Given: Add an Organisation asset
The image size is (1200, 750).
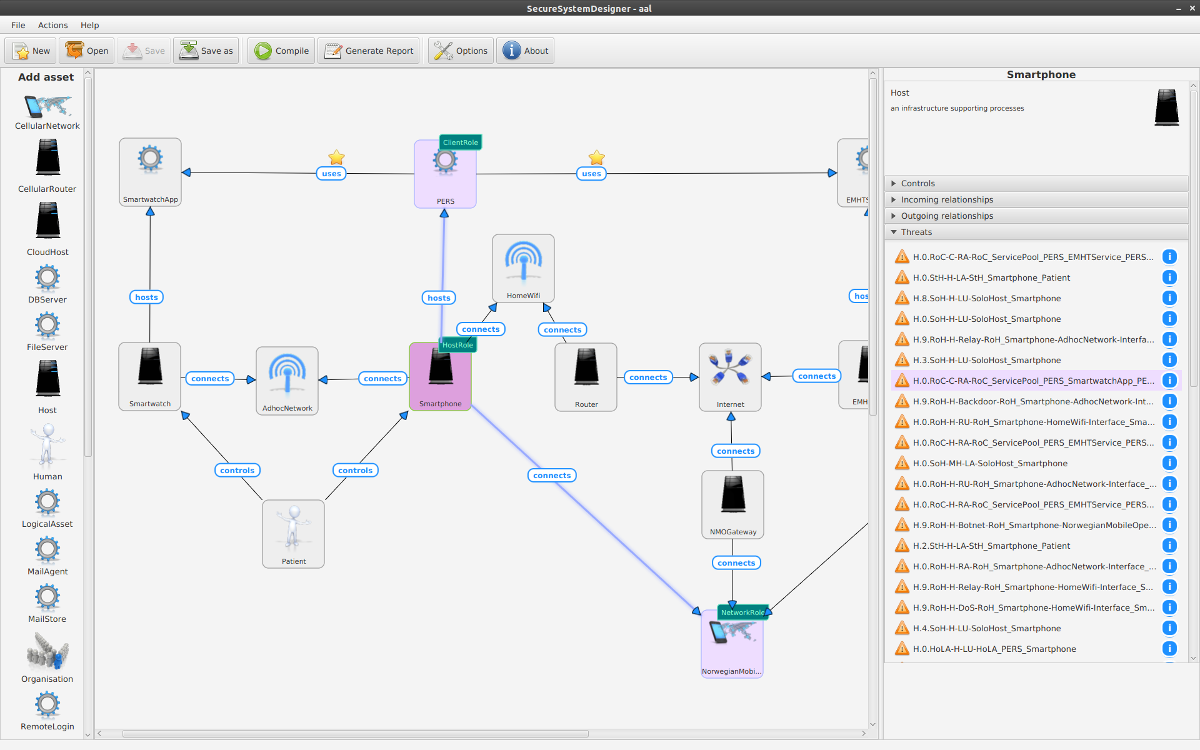Looking at the screenshot, I should tap(47, 658).
